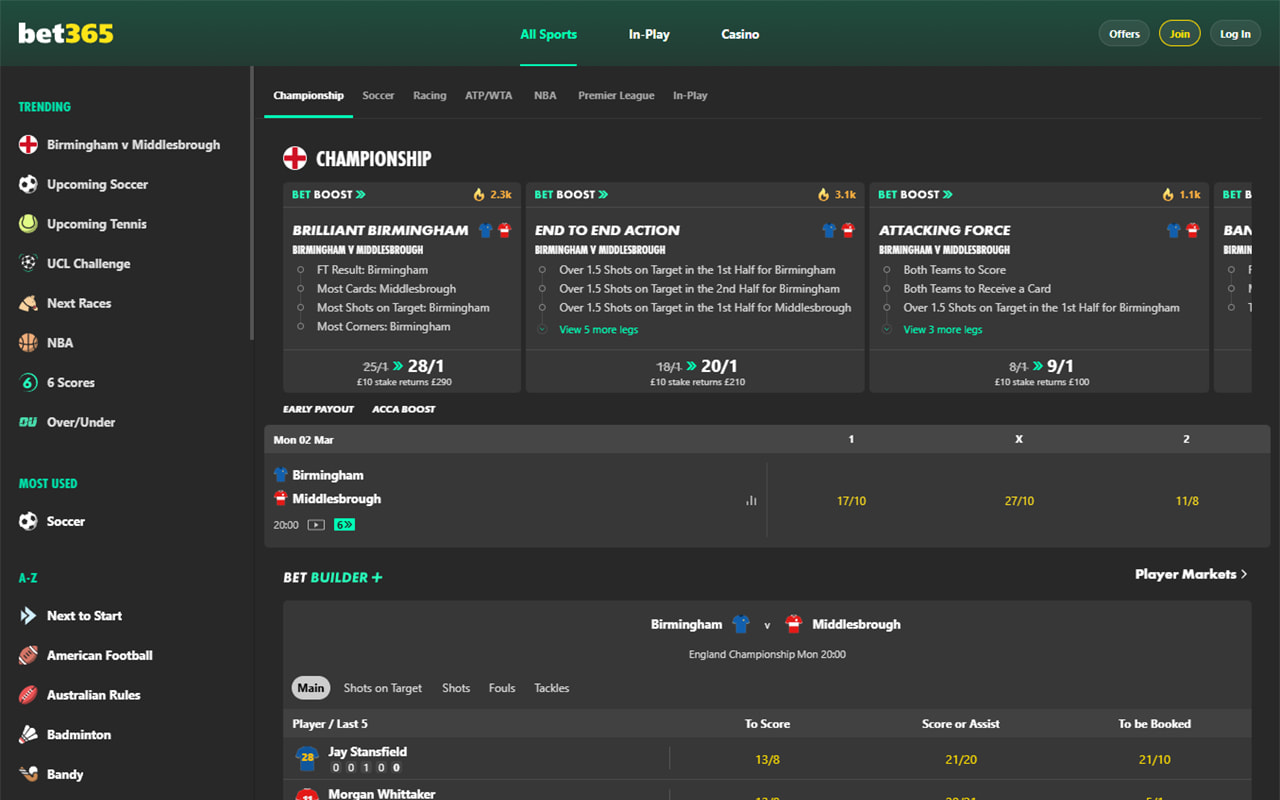Click Jay Stansfield player name

[368, 752]
